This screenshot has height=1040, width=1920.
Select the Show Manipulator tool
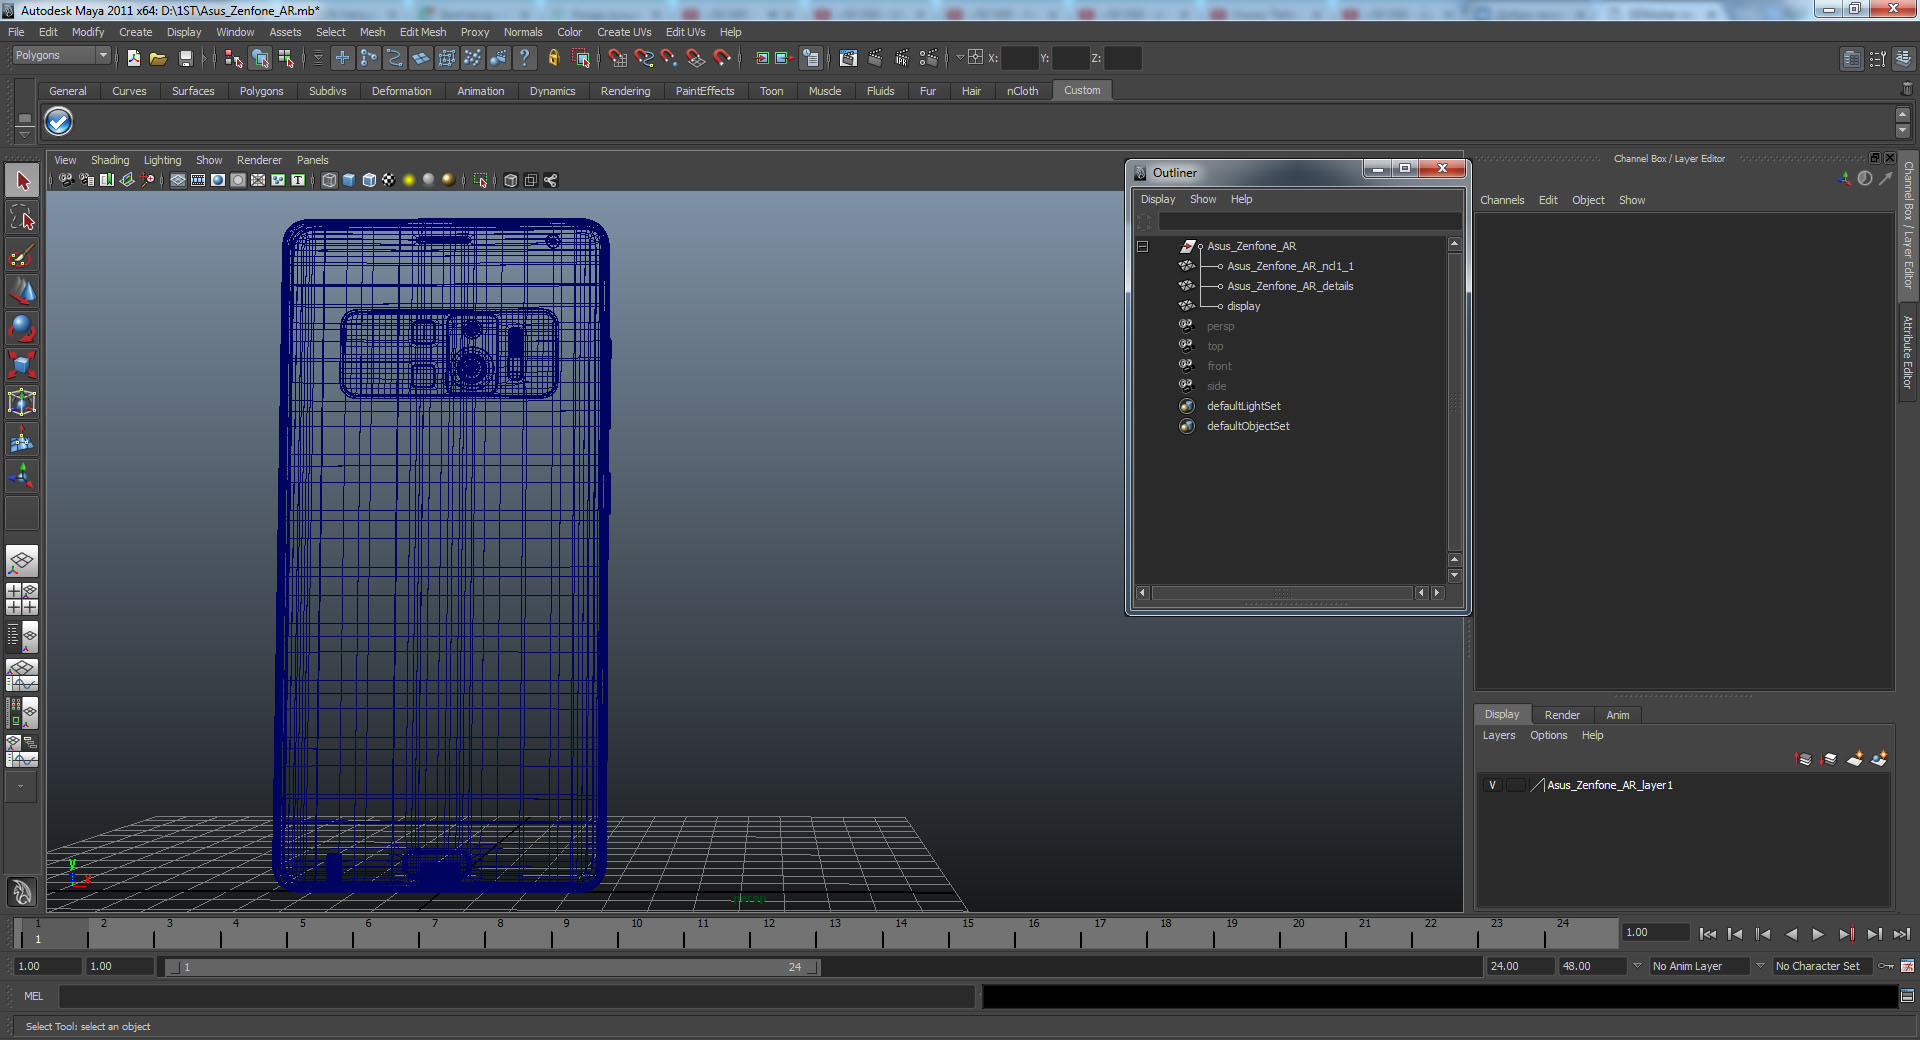[x=22, y=476]
